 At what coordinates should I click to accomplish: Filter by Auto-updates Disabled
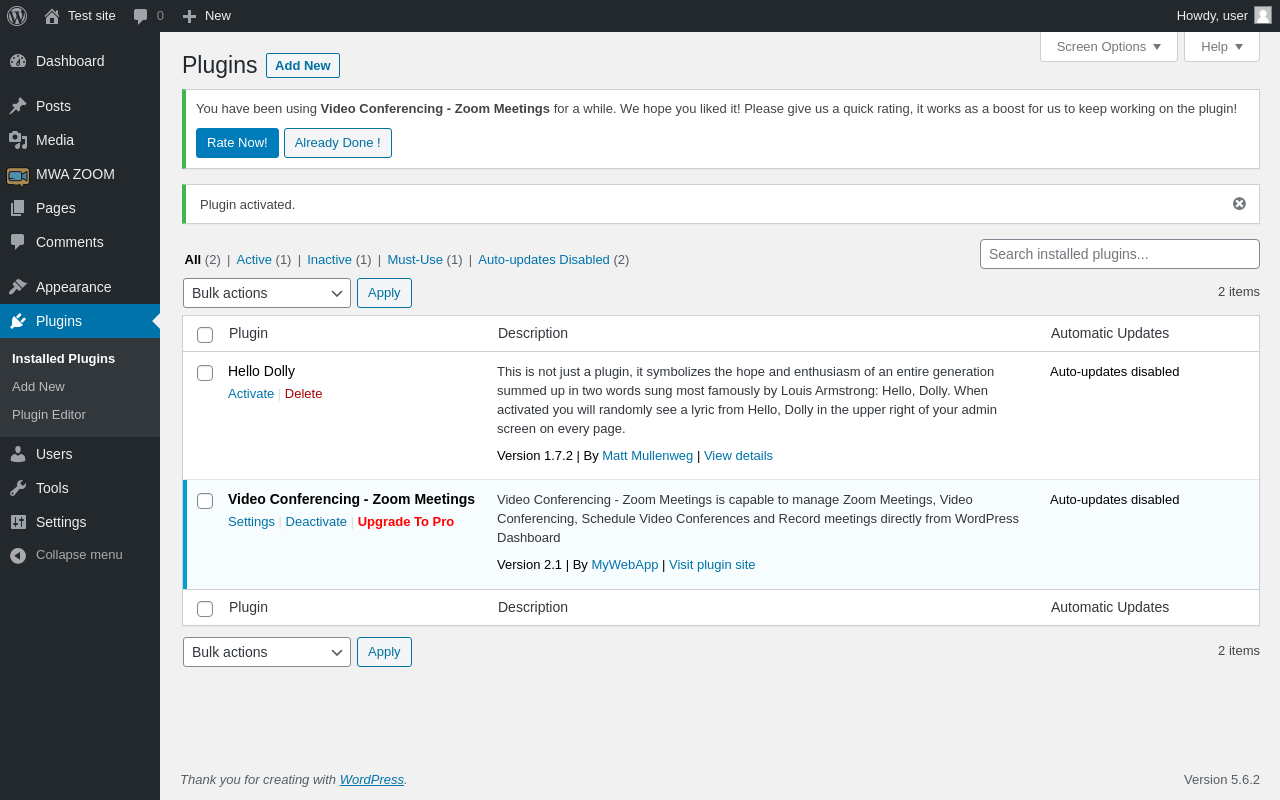tap(544, 260)
